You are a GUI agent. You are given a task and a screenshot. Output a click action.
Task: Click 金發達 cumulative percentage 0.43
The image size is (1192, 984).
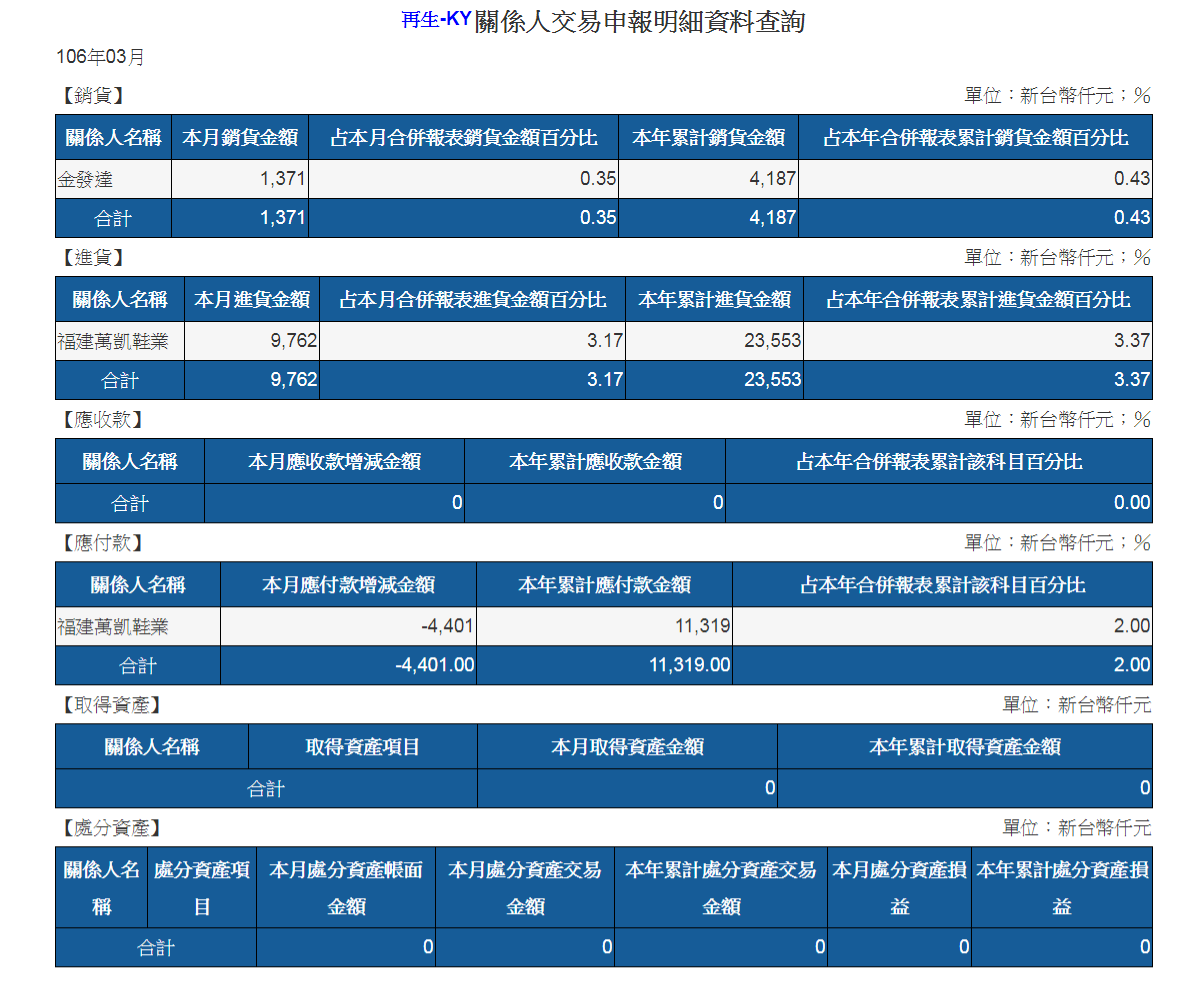[x=1131, y=179]
